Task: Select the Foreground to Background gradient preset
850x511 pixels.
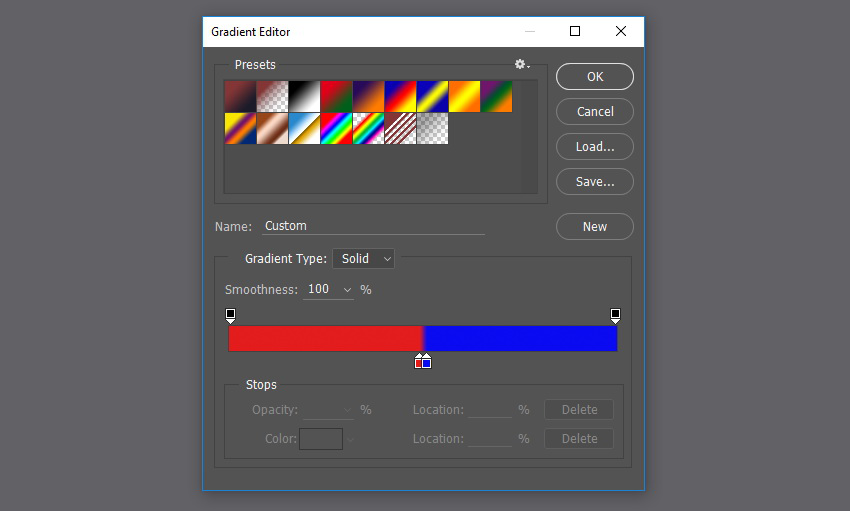Action: pyautogui.click(x=240, y=96)
